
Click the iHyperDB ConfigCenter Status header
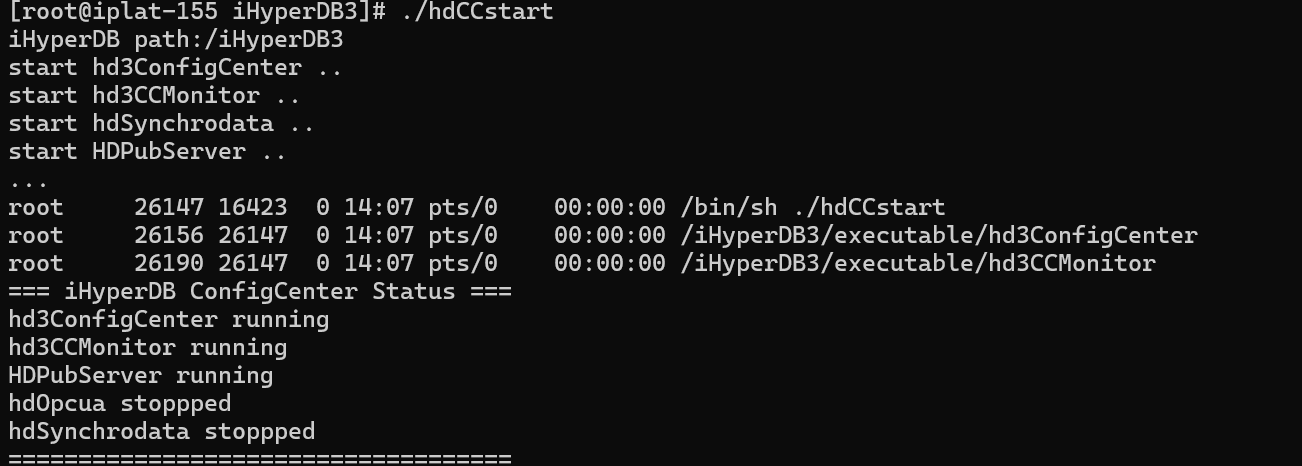click(x=259, y=292)
